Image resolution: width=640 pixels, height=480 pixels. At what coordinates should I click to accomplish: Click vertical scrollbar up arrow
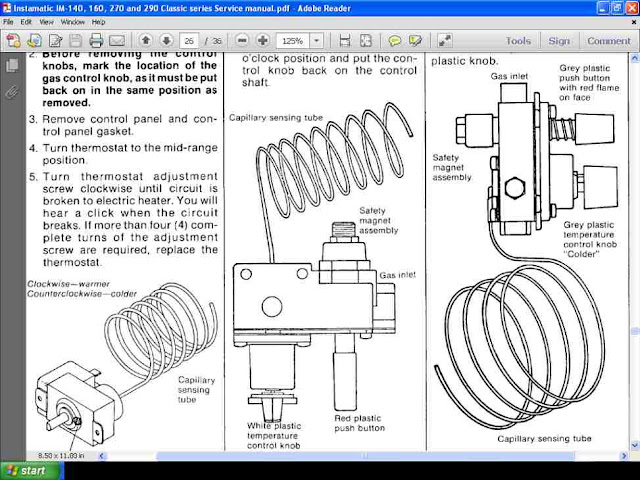click(x=635, y=58)
